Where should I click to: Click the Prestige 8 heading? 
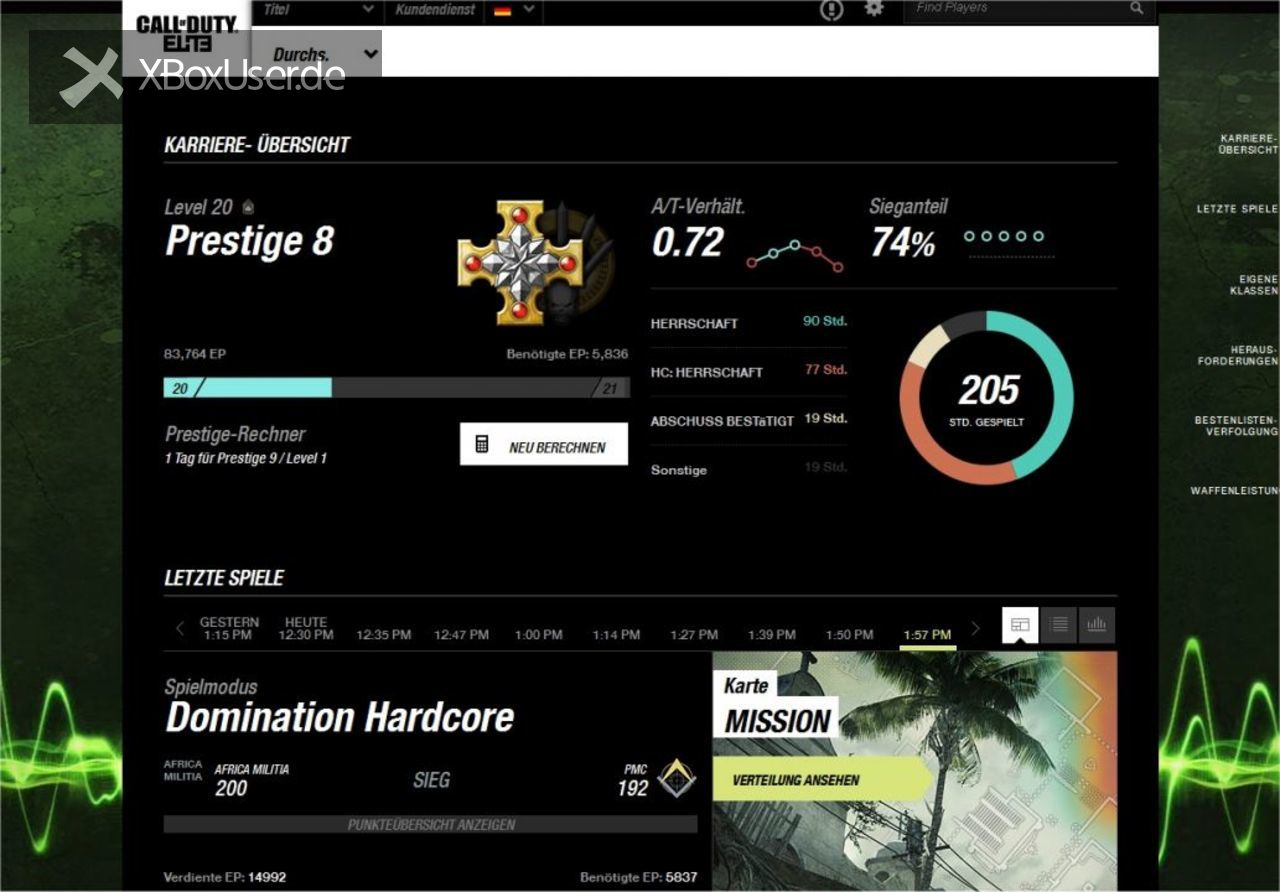249,242
